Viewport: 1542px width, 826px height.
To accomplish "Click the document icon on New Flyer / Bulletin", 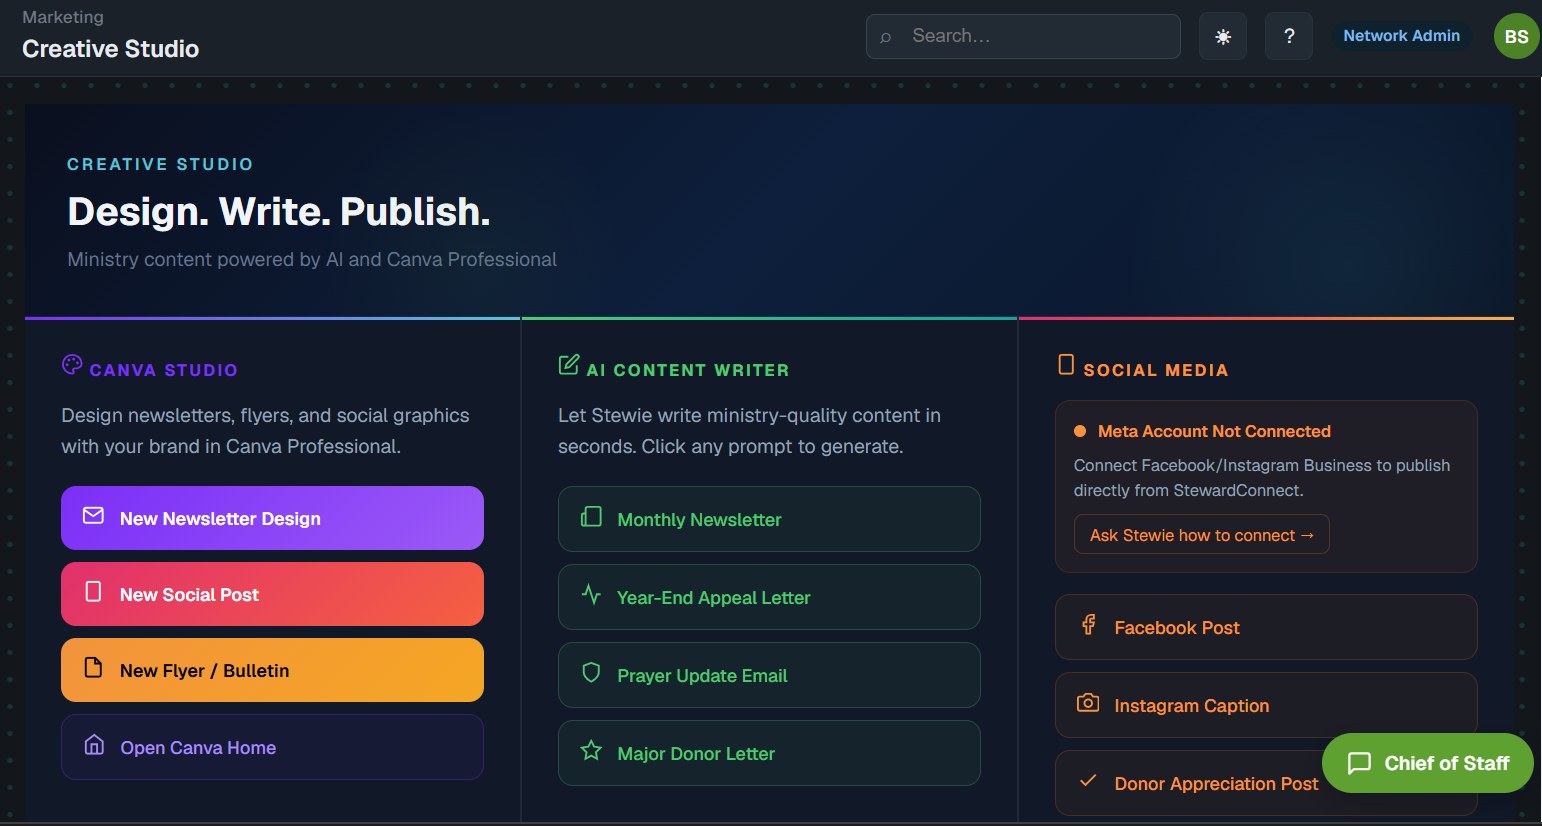I will (93, 668).
